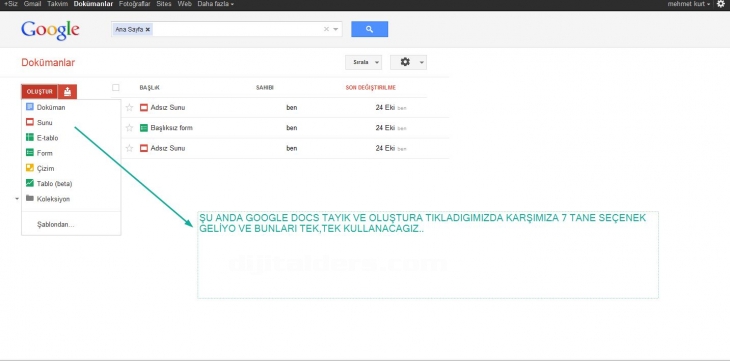Star the Başlıksız form row
Screen dimensions: 730x361
click(129, 128)
